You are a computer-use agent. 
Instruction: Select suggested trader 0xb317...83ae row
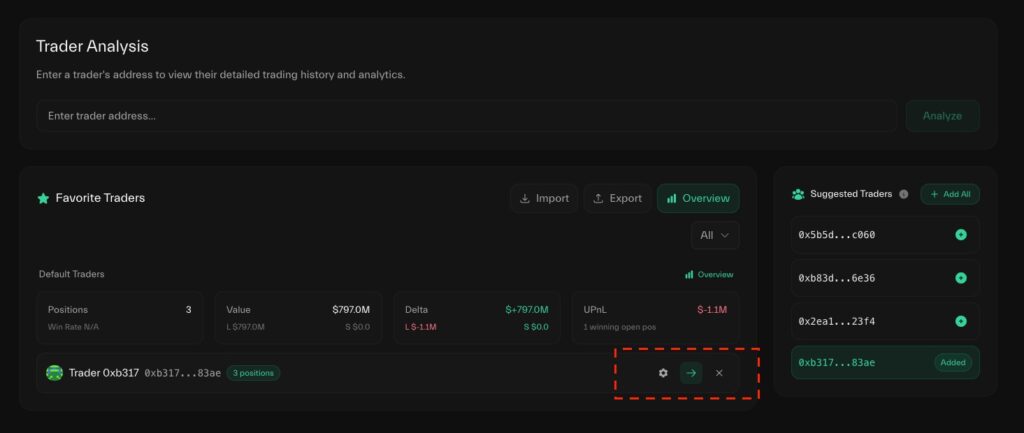point(860,362)
